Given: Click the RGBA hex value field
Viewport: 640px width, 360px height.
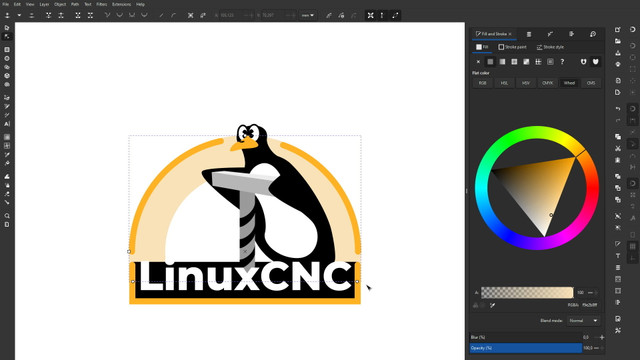Looking at the screenshot, I should tap(590, 305).
